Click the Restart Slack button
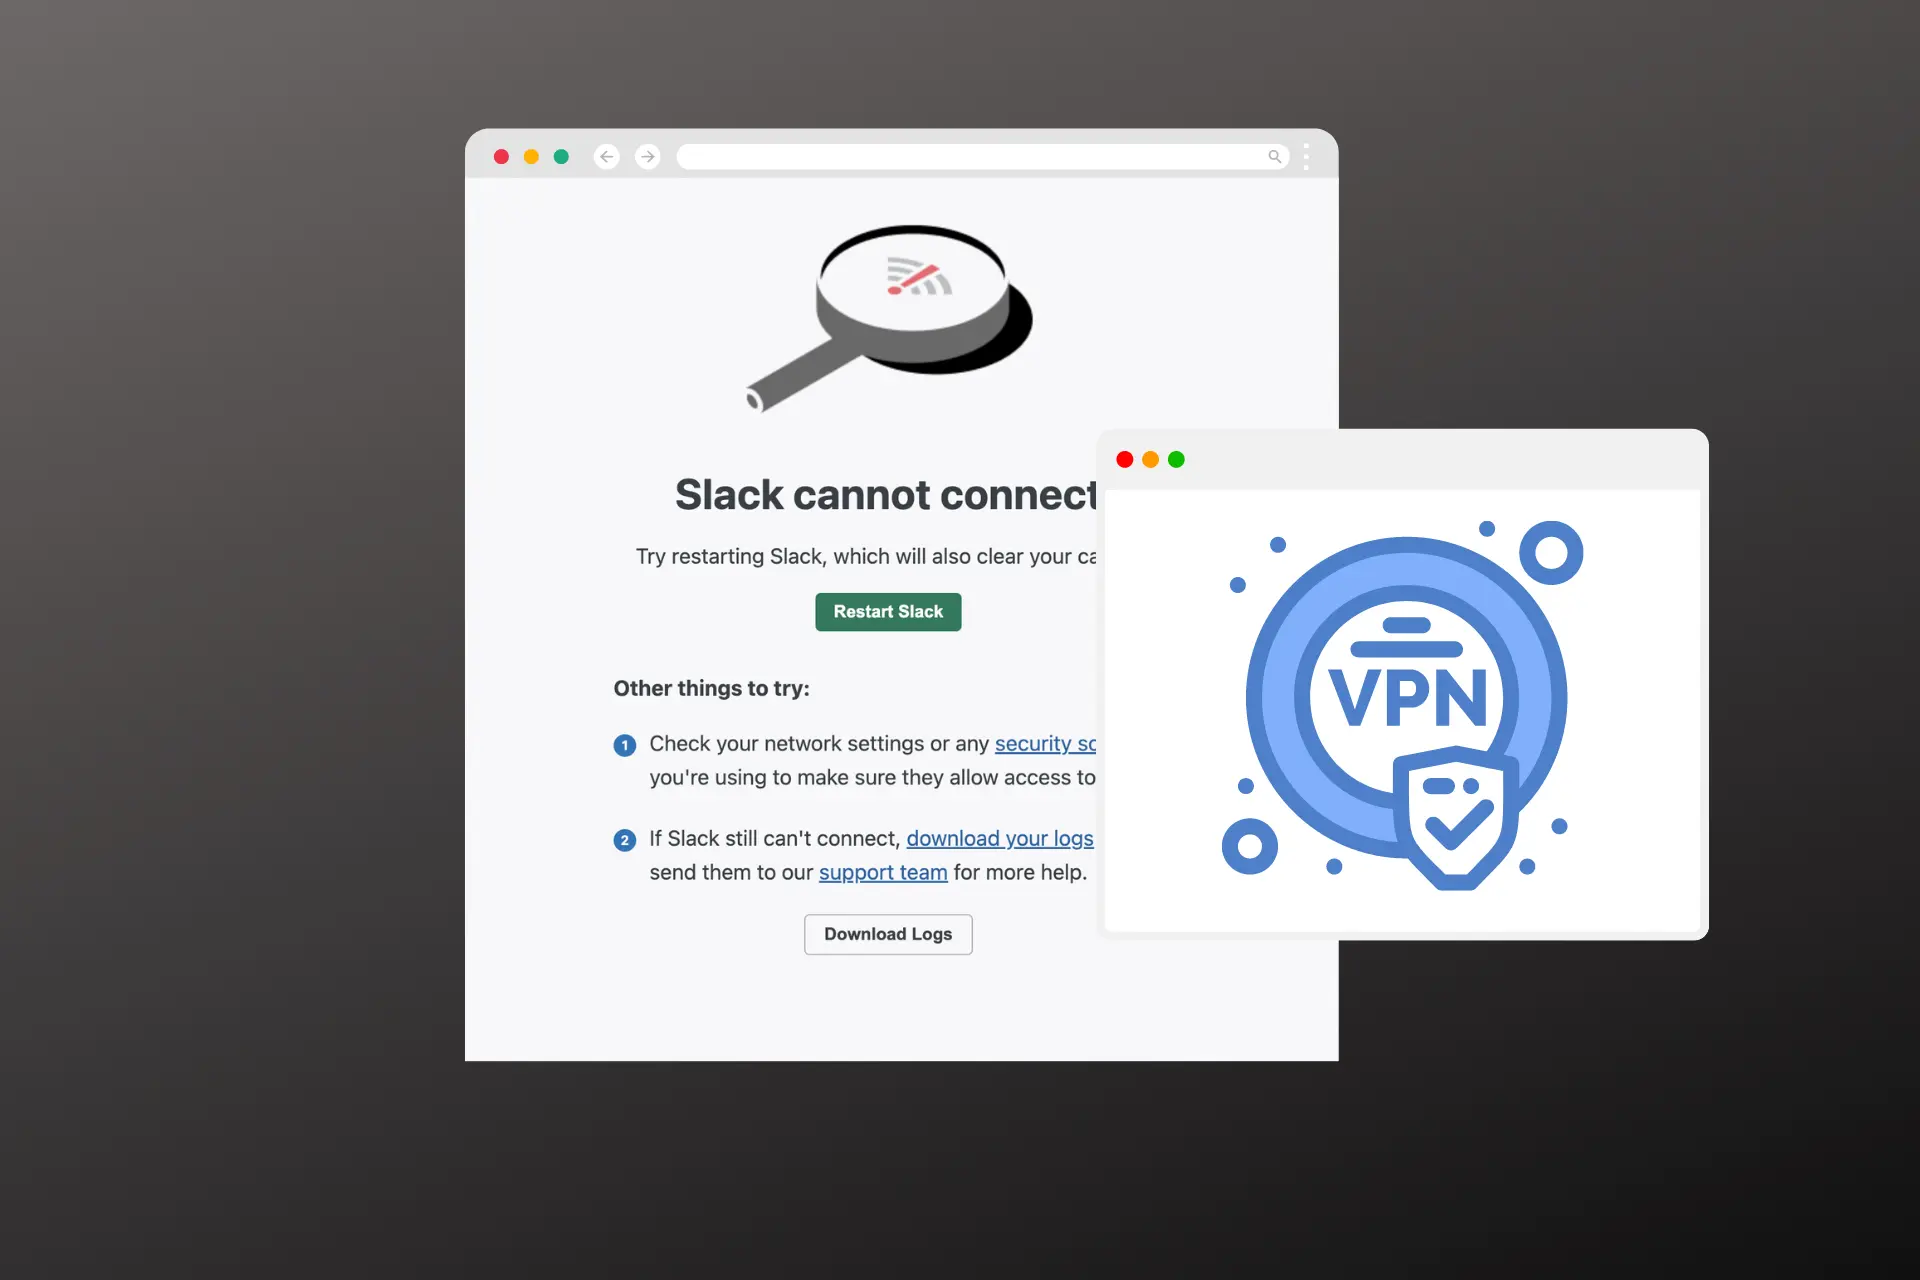The width and height of the screenshot is (1920, 1280). [887, 611]
